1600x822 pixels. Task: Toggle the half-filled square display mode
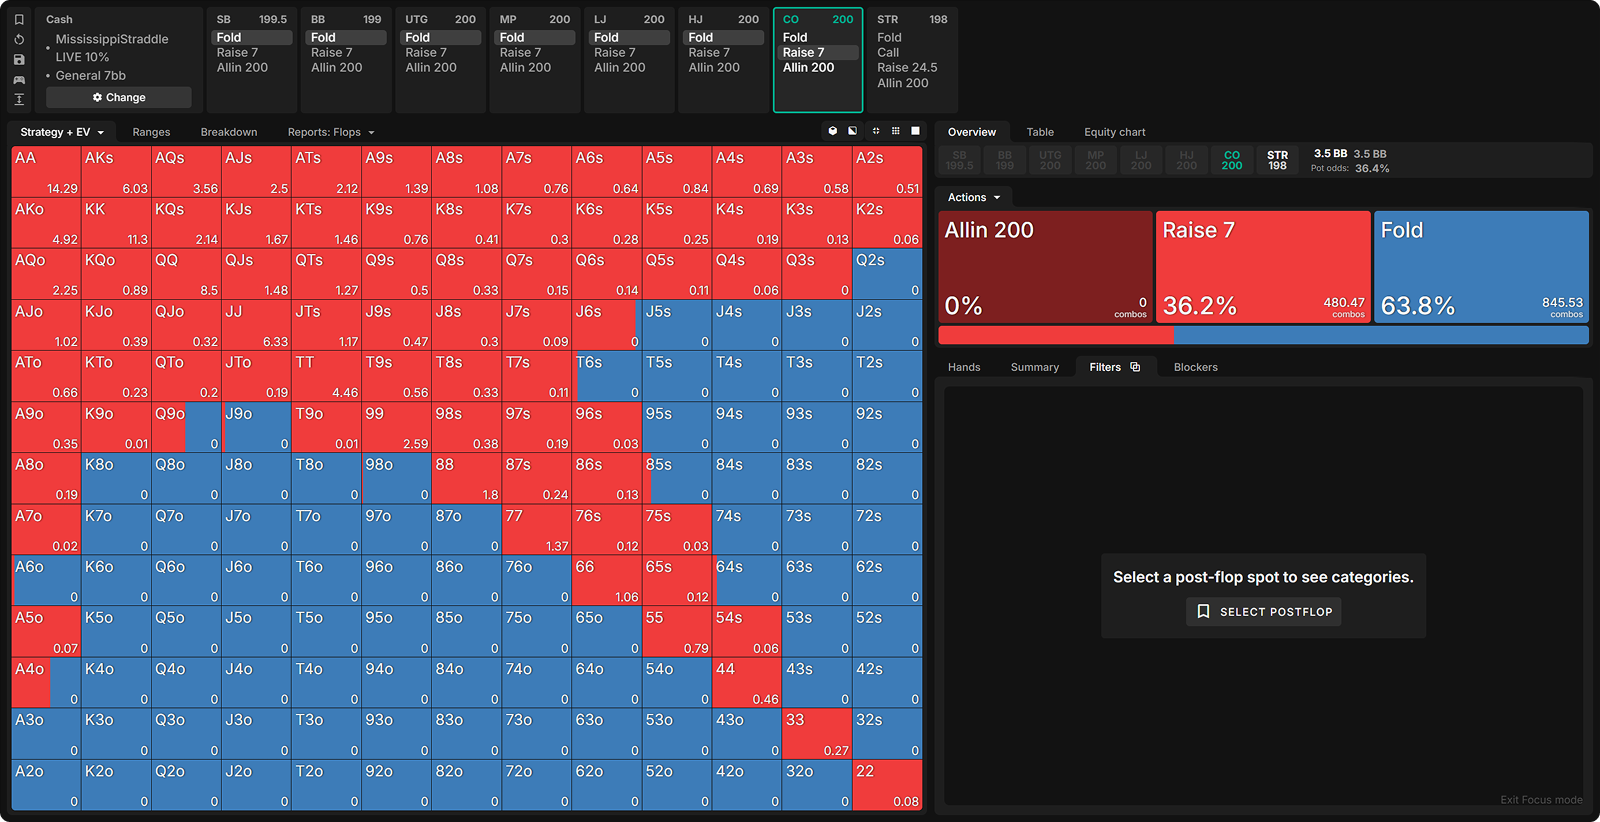click(x=852, y=131)
